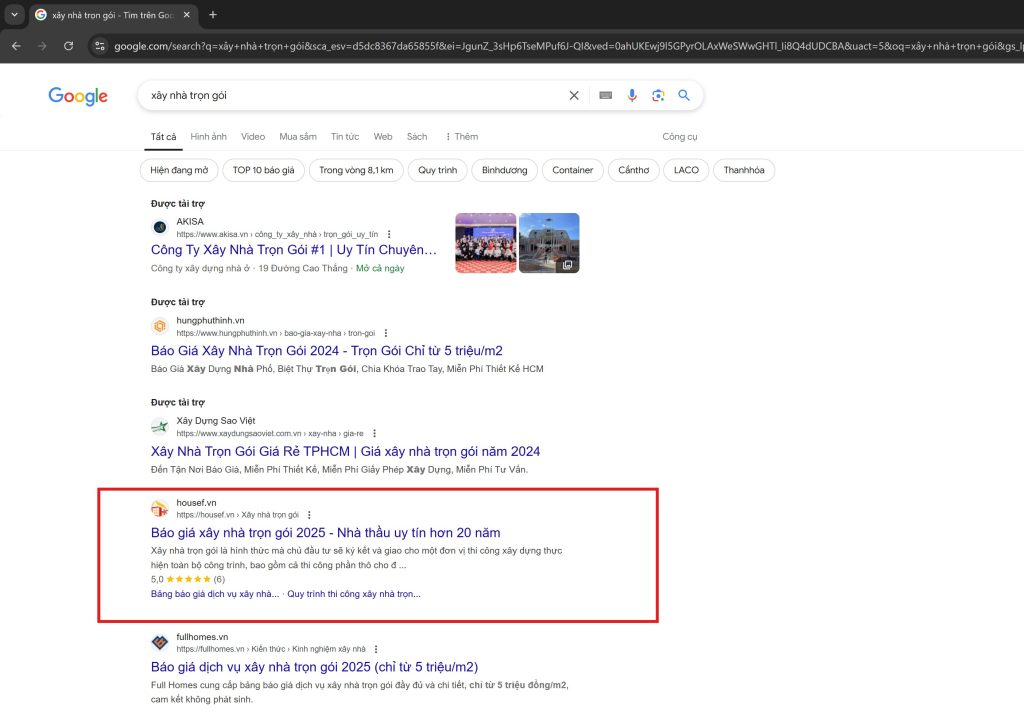The image size is (1024, 717).
Task: Select the 'Container' filter chip
Action: [x=573, y=170]
